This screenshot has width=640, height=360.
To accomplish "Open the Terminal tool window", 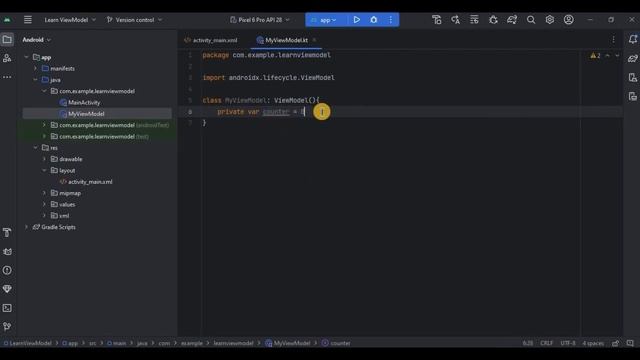I will 7,308.
